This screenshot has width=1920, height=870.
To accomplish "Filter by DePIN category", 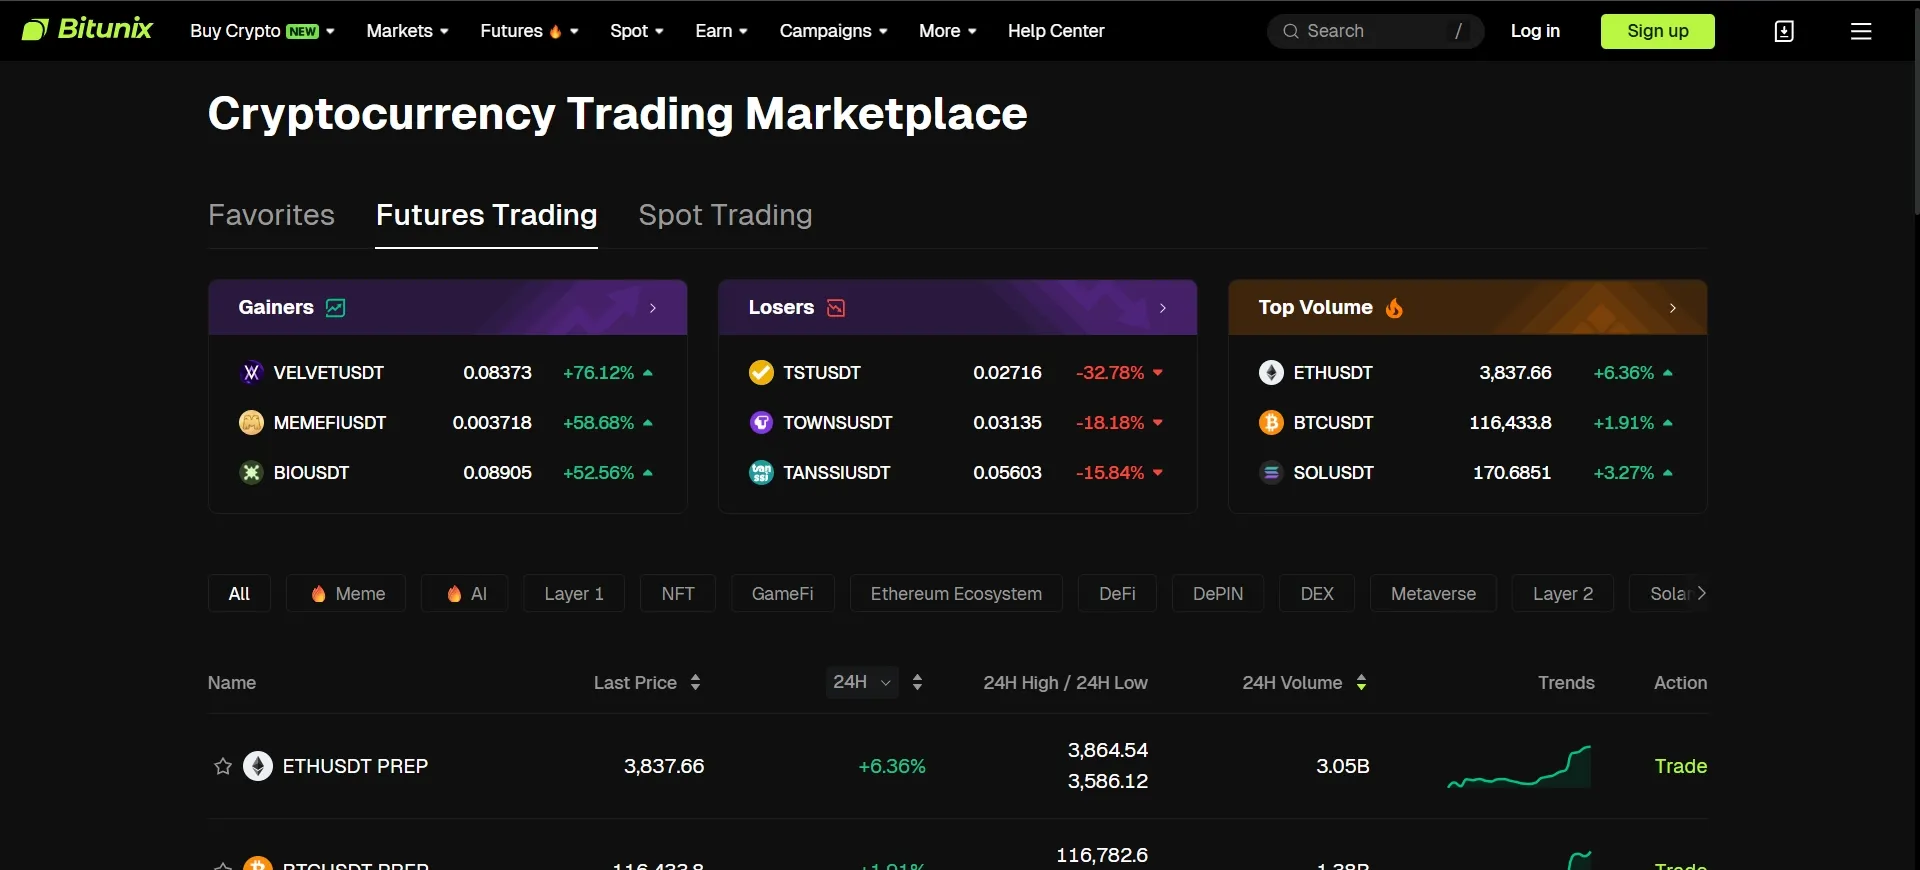I will pyautogui.click(x=1218, y=594).
